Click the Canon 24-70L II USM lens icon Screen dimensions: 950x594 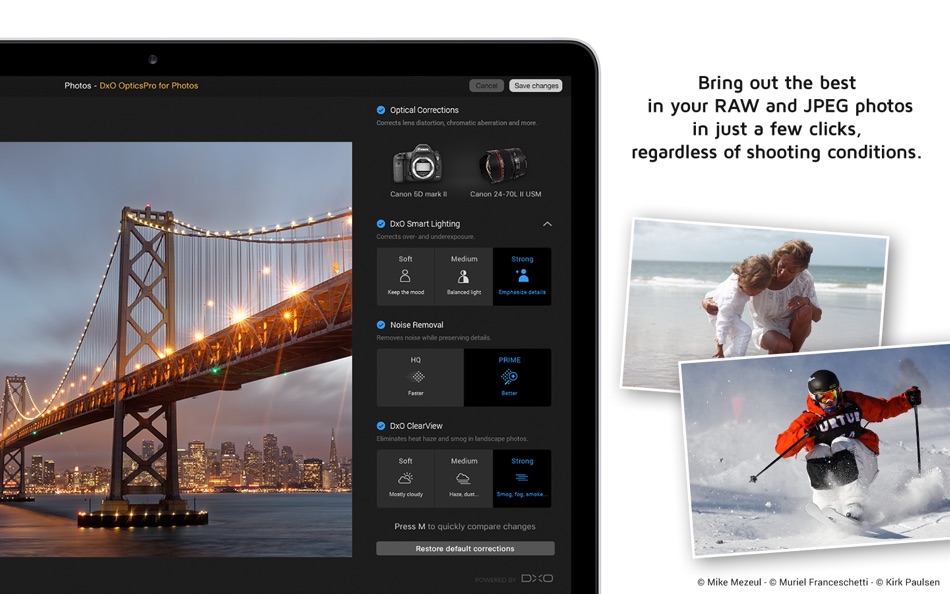pos(503,165)
